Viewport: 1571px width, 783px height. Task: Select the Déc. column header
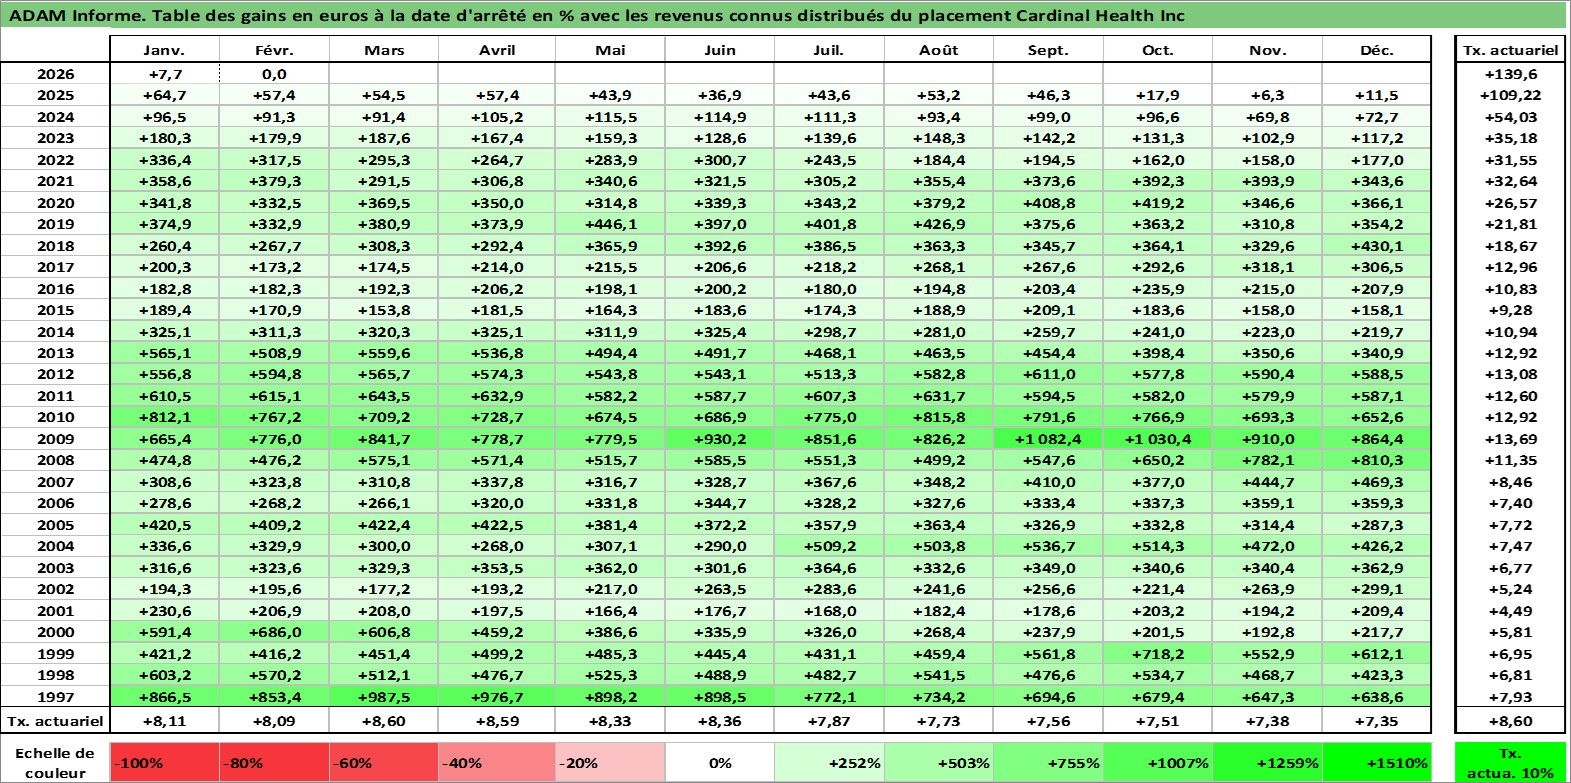click(x=1377, y=50)
